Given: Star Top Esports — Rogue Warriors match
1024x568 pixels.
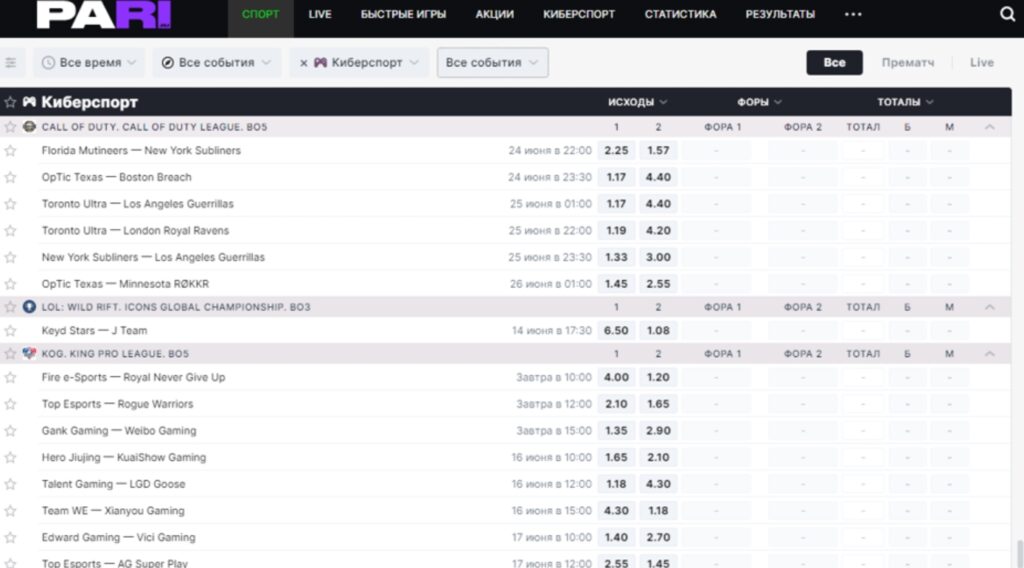Looking at the screenshot, I should tap(10, 405).
